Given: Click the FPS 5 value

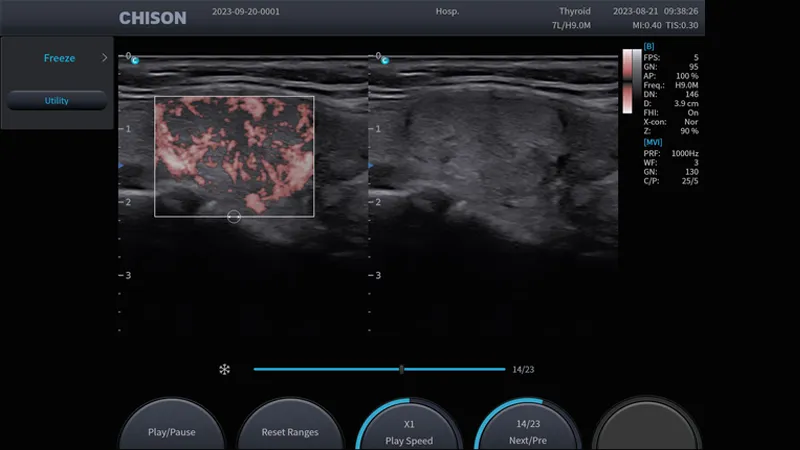Looking at the screenshot, I should [x=695, y=58].
